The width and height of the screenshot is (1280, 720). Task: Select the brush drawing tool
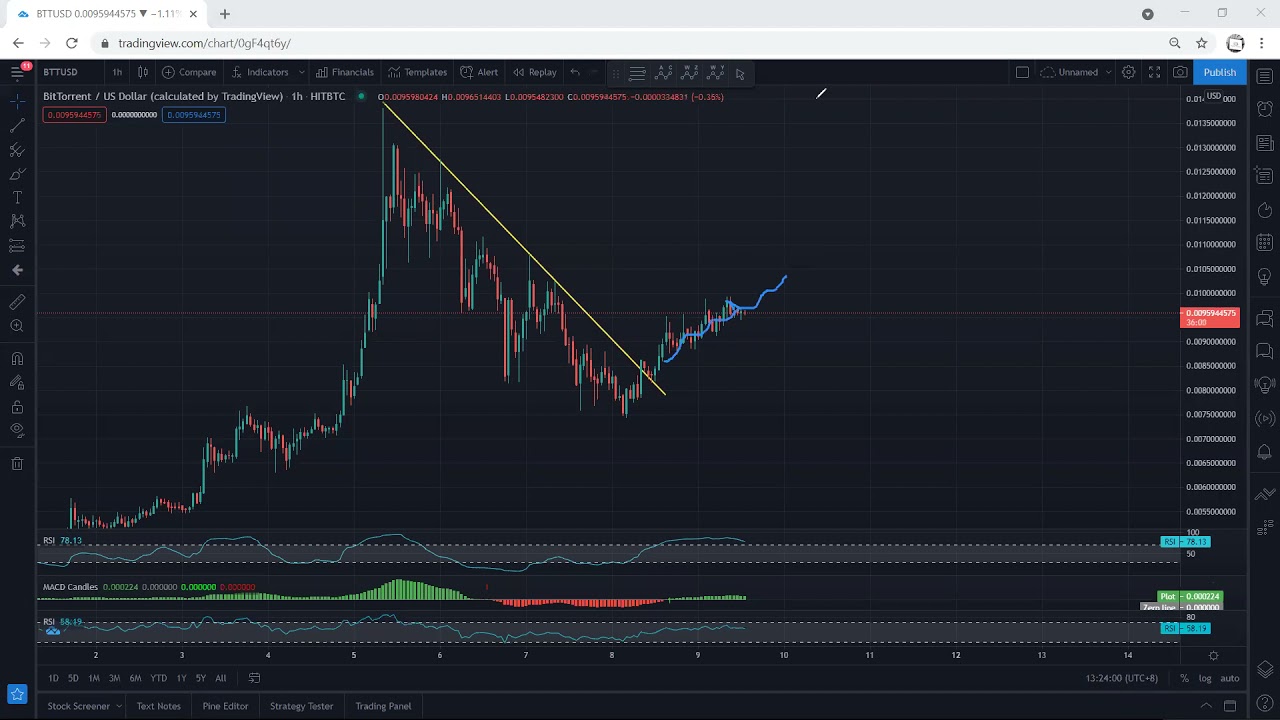pos(17,174)
